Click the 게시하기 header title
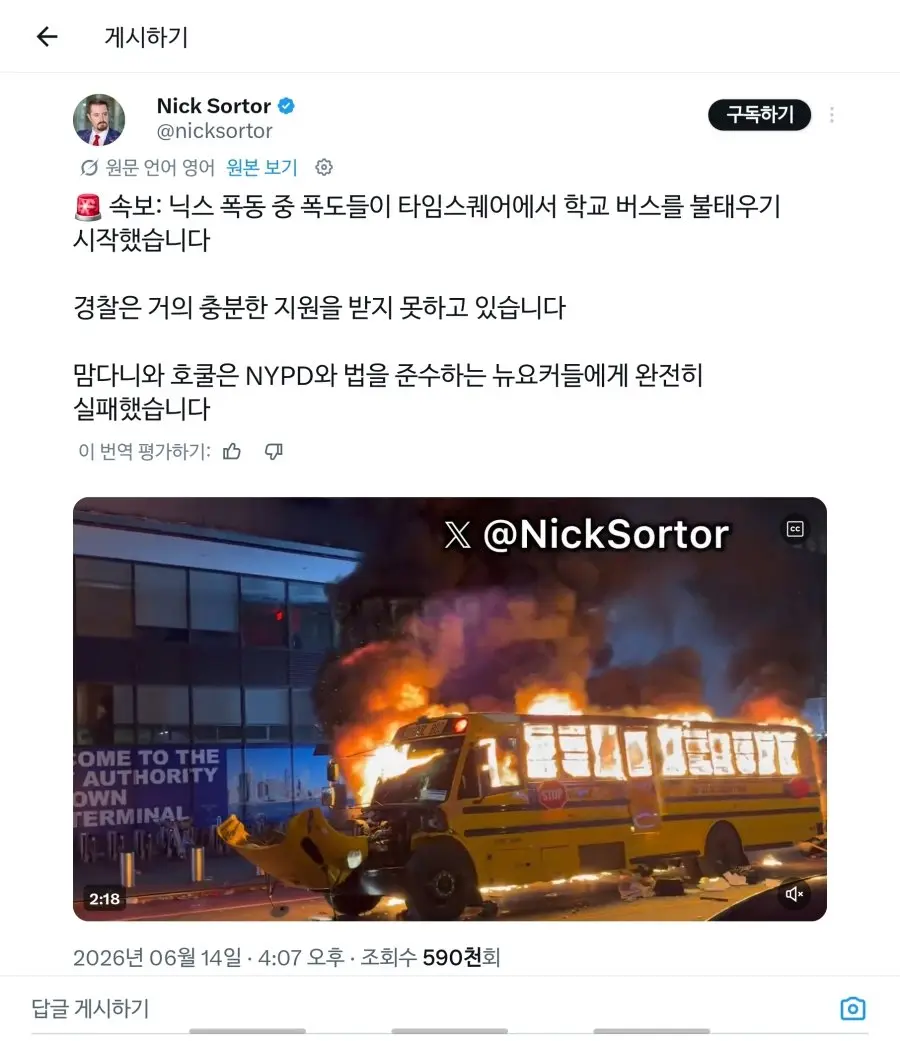The width and height of the screenshot is (900, 1041). [146, 37]
